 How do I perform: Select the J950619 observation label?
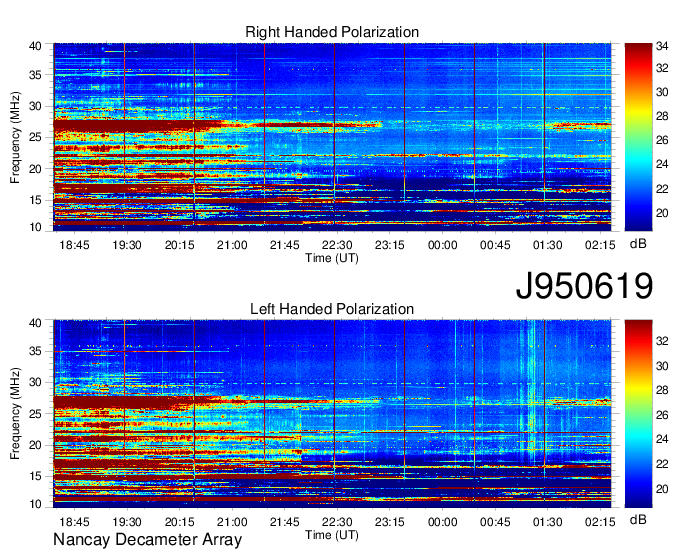point(584,285)
